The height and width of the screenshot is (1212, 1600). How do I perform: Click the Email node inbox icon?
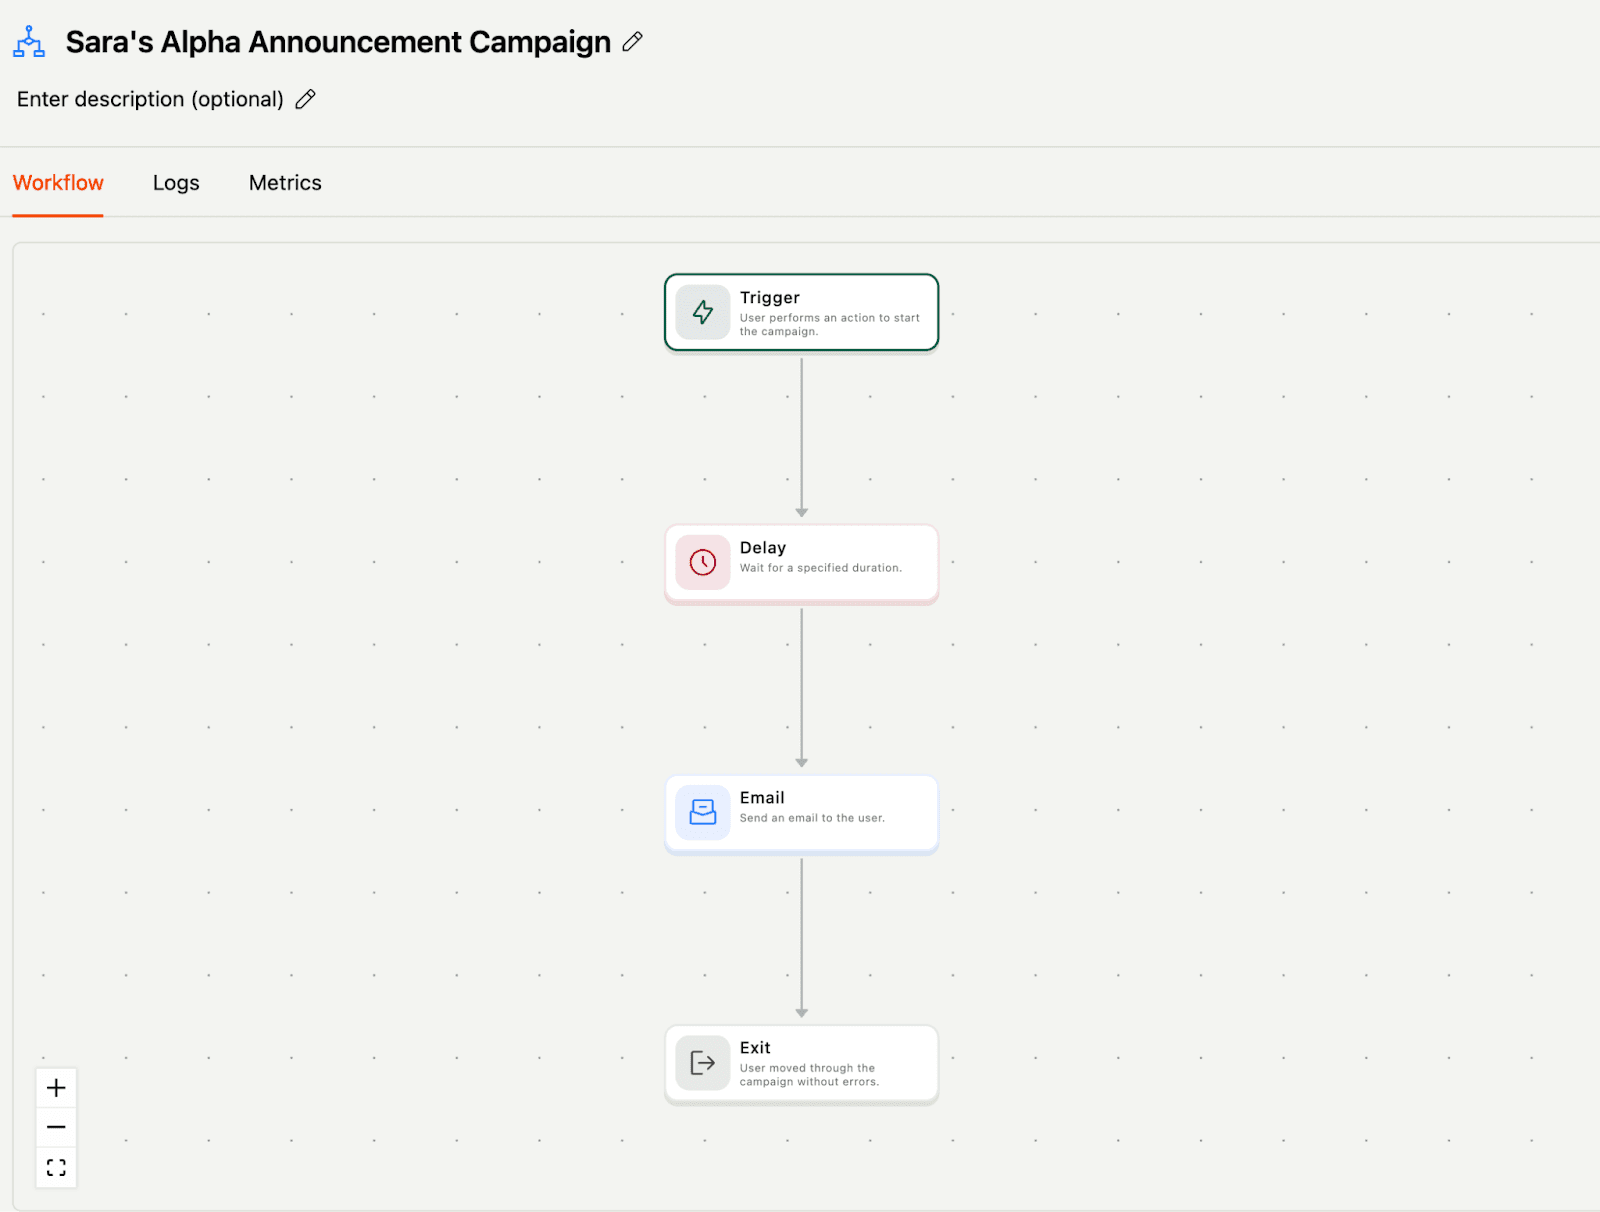point(703,812)
